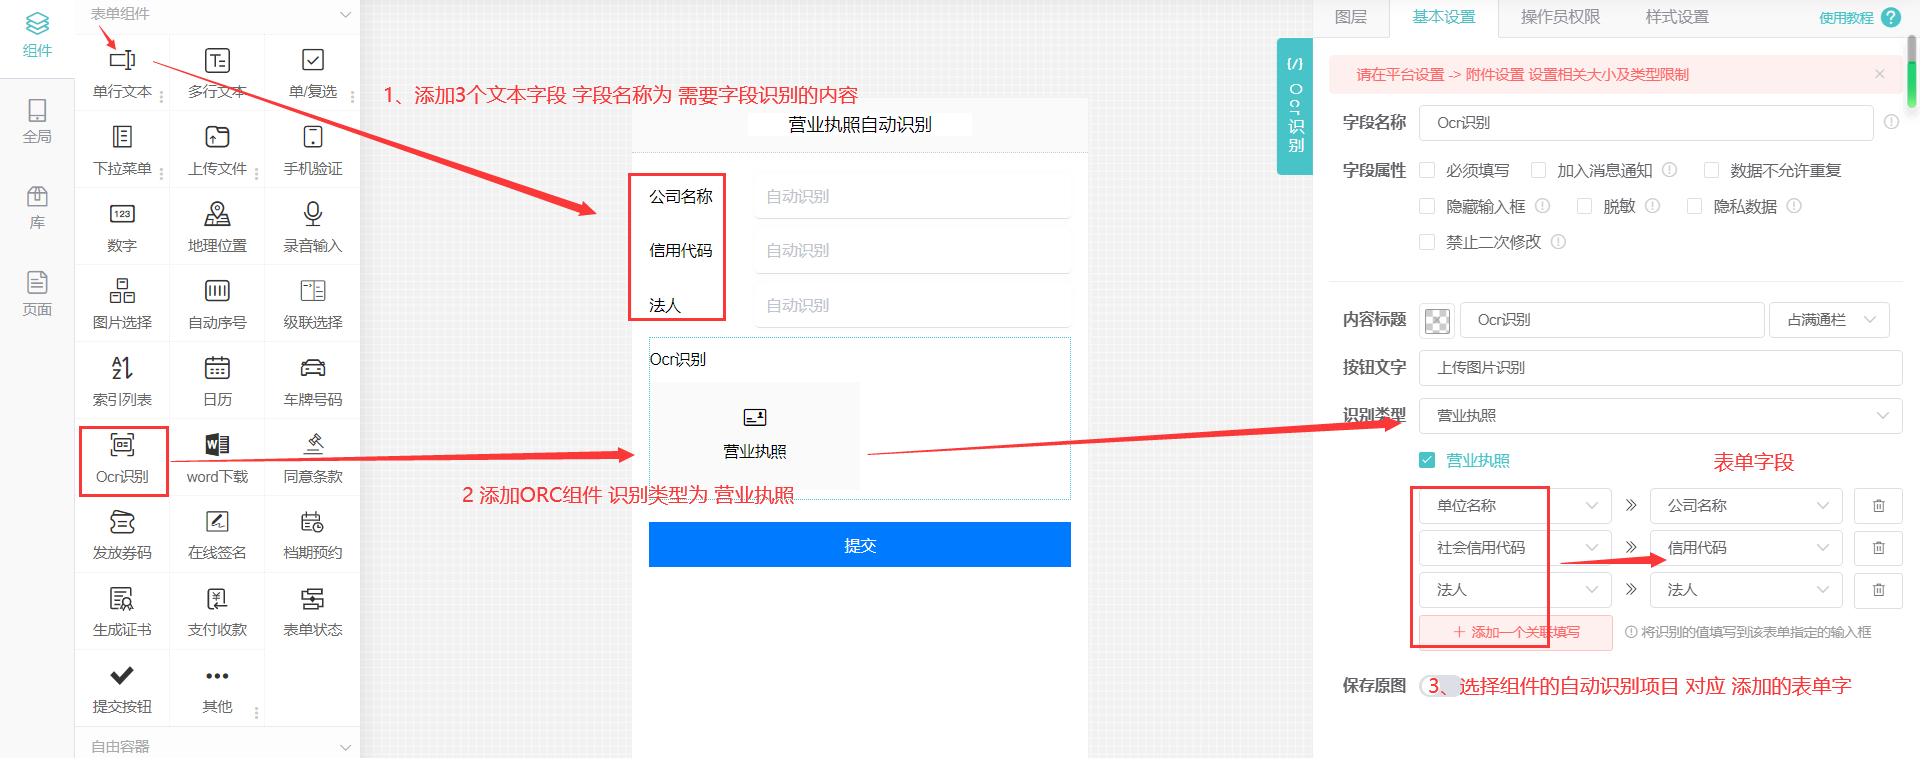Uncheck the 营业执照 checkbox
This screenshot has height=758, width=1920.
pyautogui.click(x=1427, y=460)
